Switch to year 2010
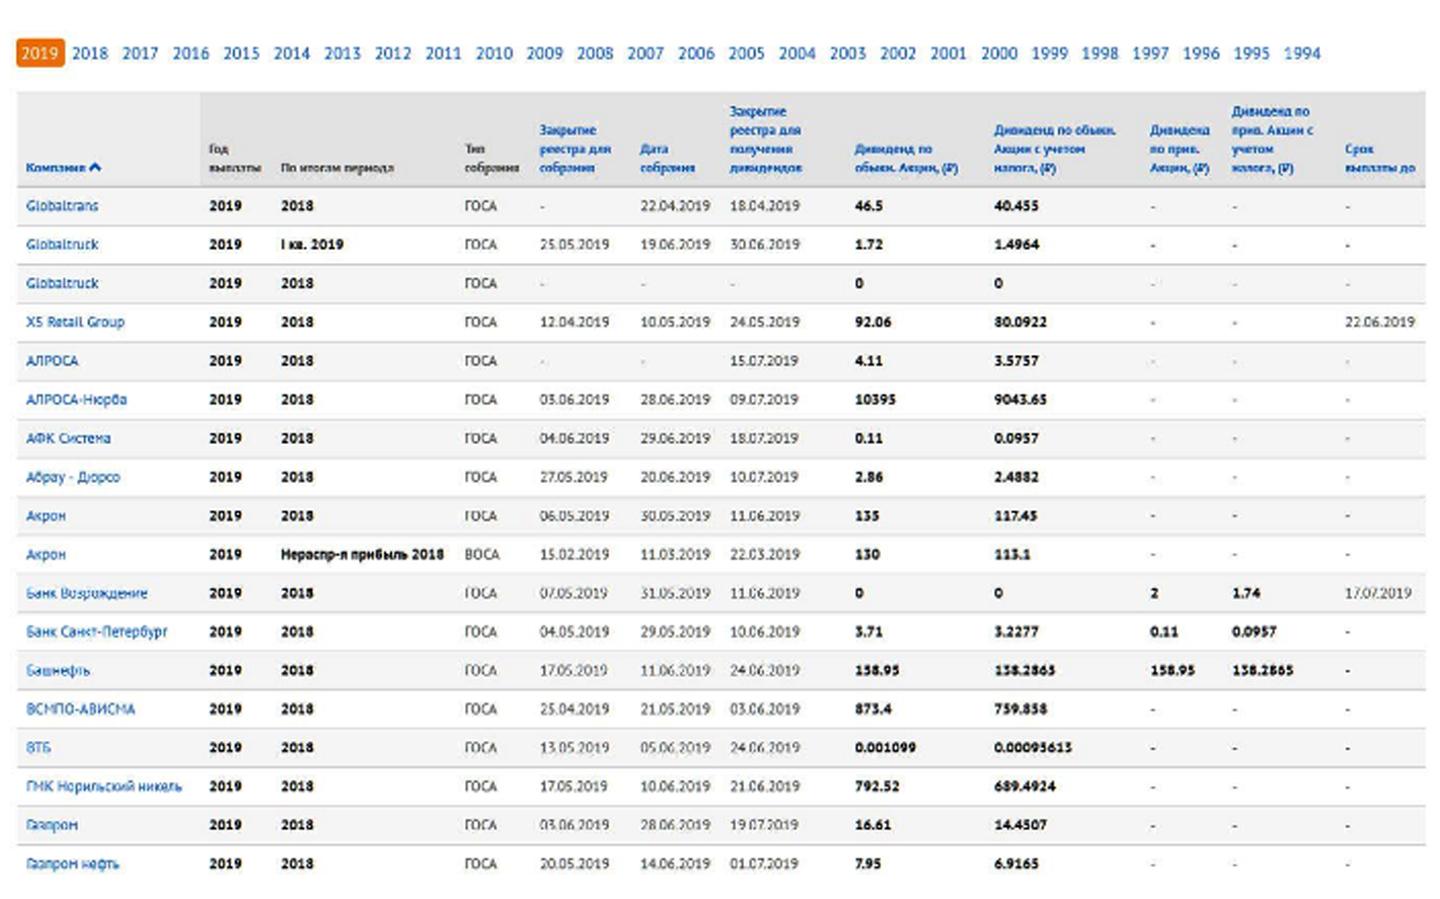The height and width of the screenshot is (899, 1440). [494, 53]
